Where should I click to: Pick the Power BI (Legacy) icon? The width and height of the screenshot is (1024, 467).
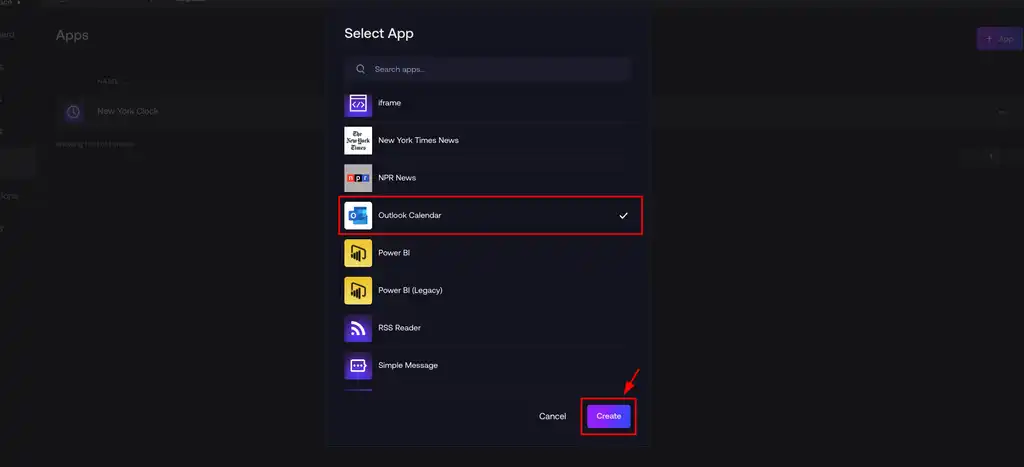[x=358, y=290]
